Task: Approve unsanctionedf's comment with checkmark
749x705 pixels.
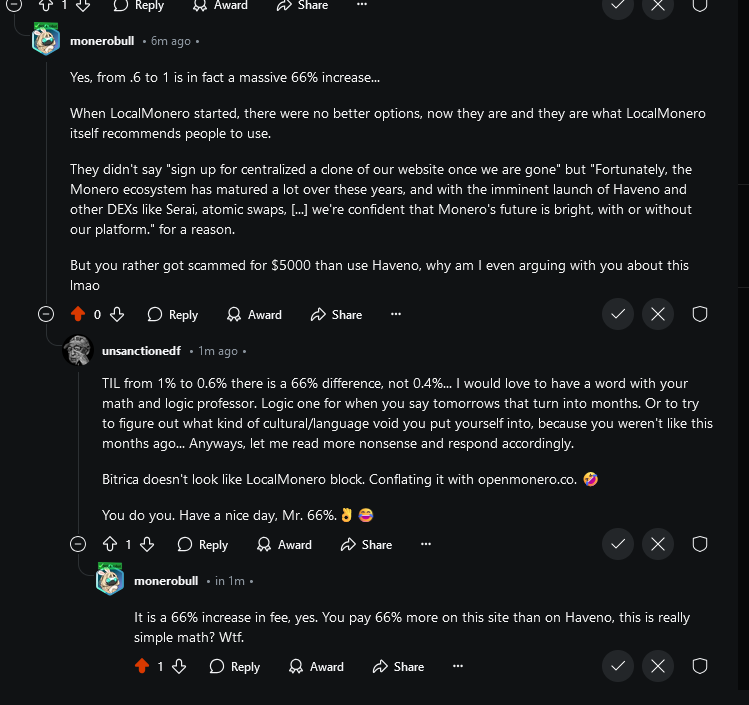Action: tap(618, 544)
